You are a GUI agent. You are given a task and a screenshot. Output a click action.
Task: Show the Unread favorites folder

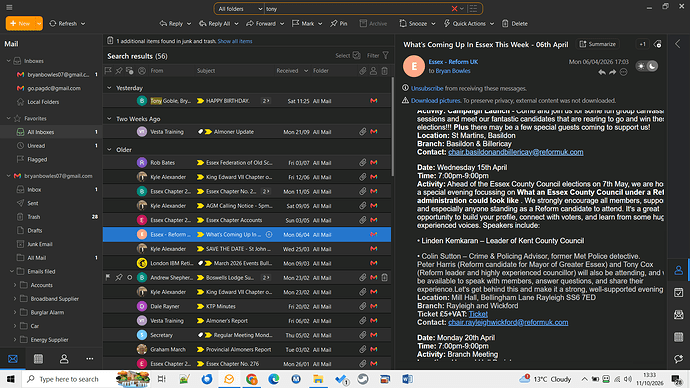pyautogui.click(x=36, y=146)
